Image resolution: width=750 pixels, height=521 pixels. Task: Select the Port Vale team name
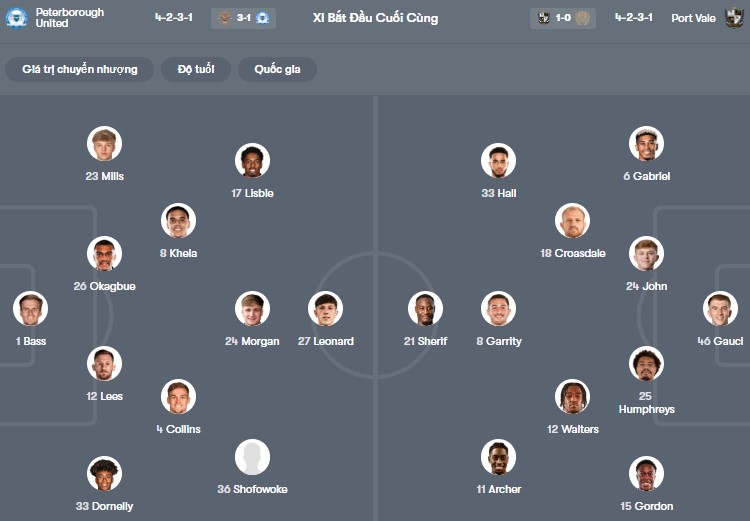(x=693, y=18)
